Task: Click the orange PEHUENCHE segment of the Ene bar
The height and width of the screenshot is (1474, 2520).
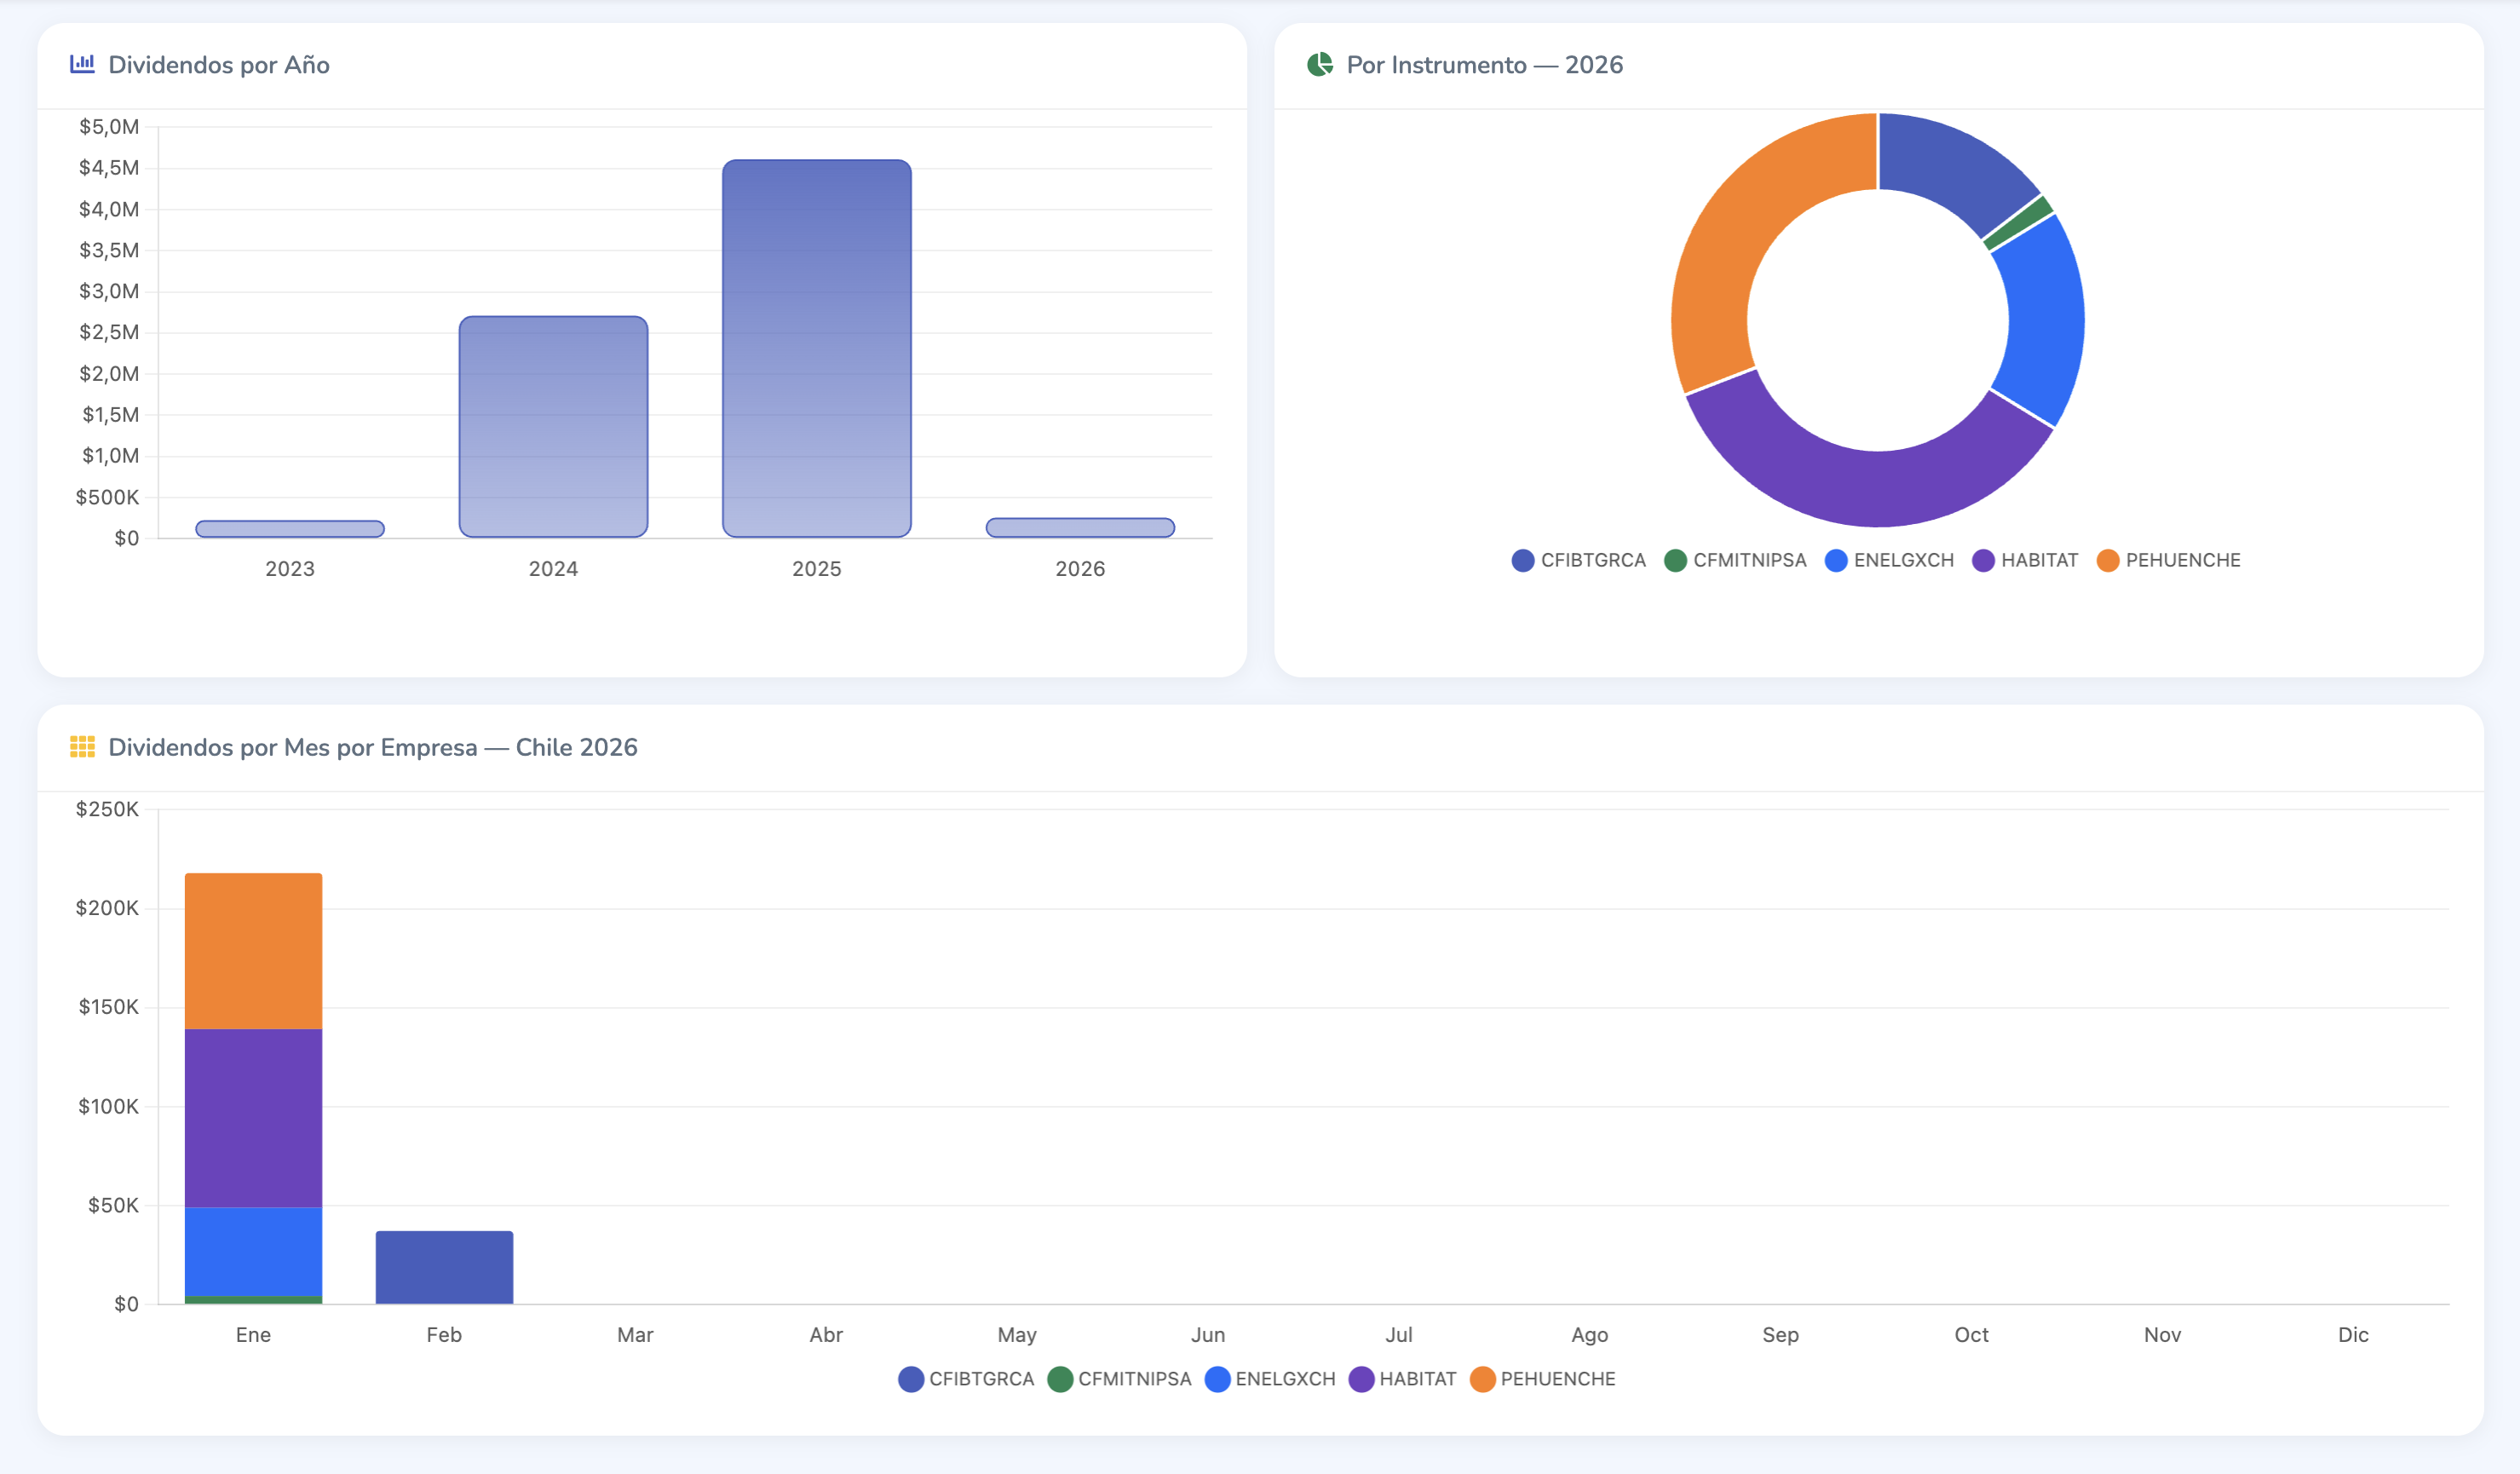Action: 253,950
